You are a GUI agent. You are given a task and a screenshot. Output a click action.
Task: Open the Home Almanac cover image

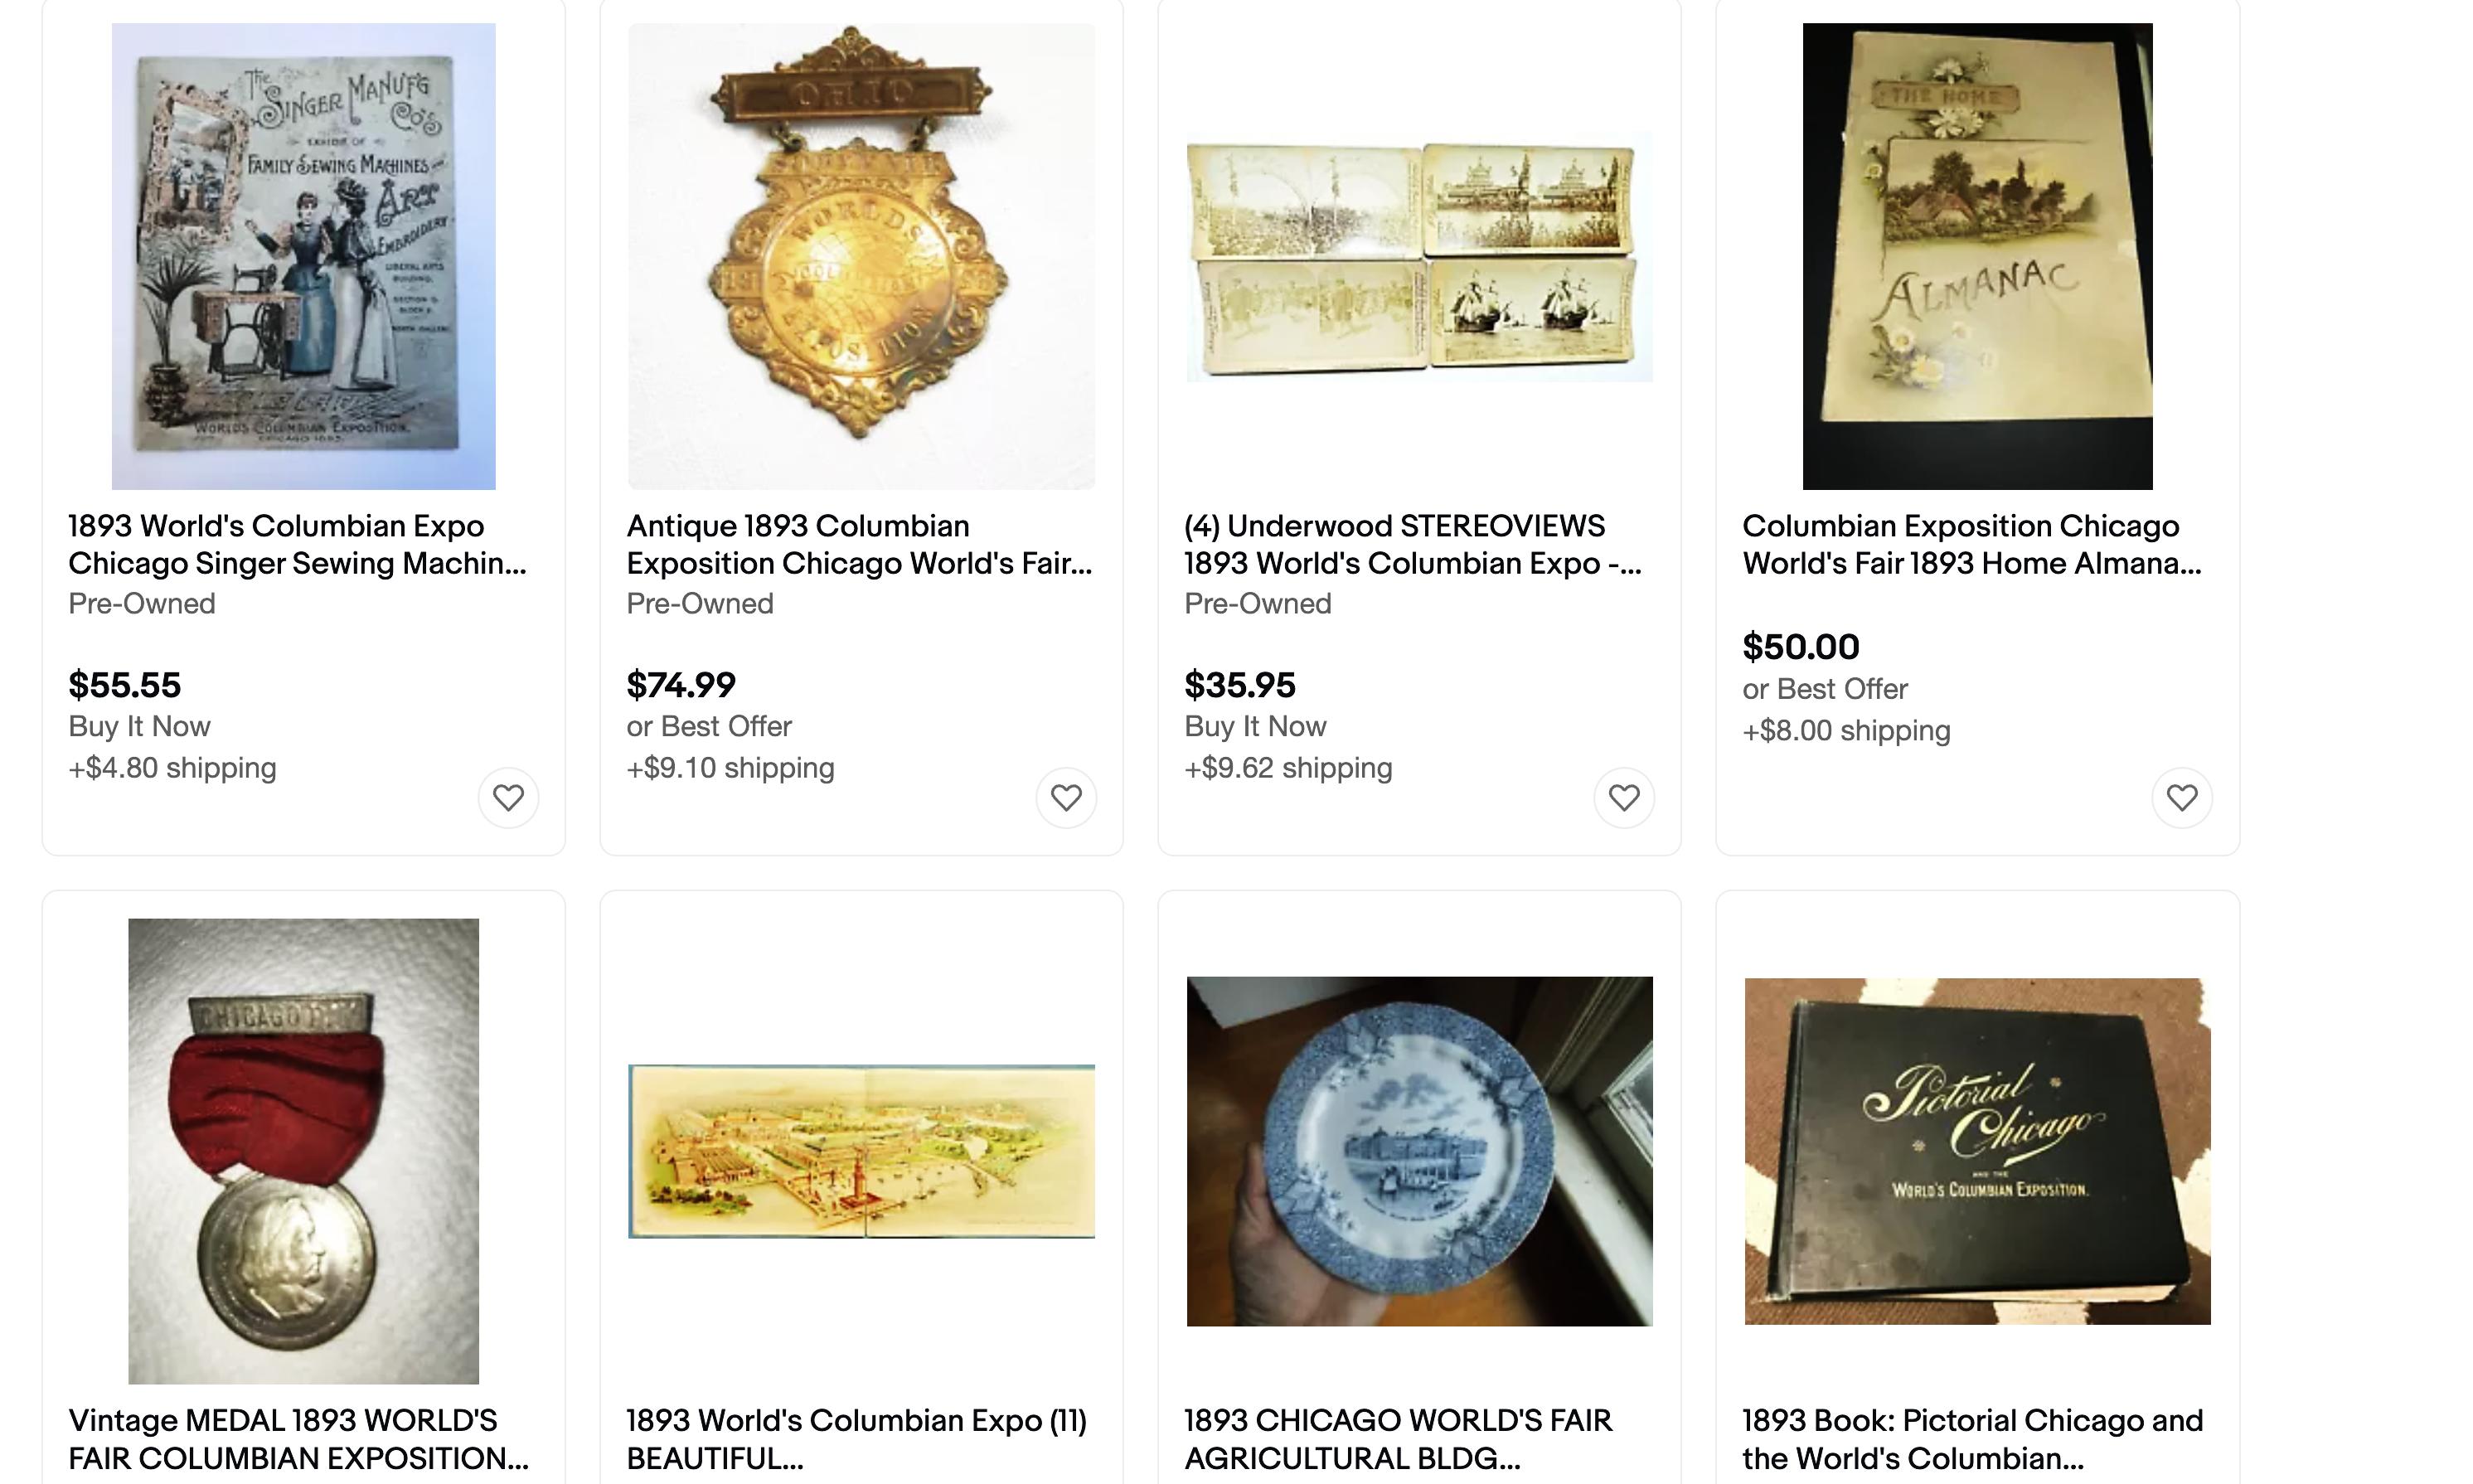[1977, 256]
